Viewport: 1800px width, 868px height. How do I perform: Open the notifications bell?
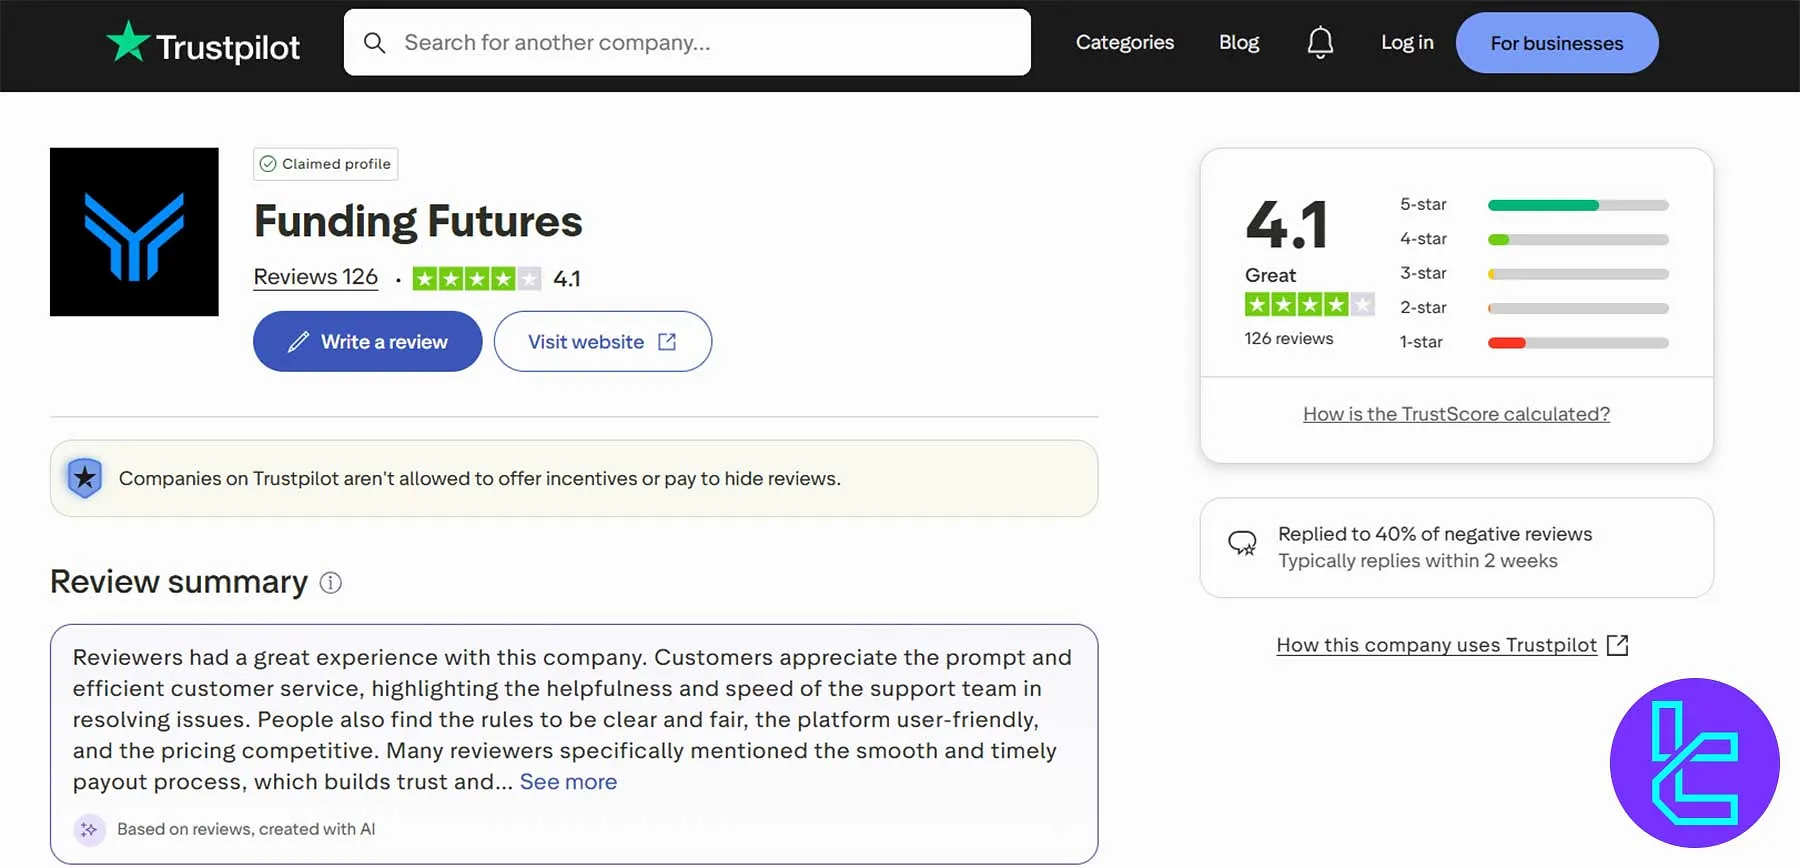click(x=1320, y=43)
